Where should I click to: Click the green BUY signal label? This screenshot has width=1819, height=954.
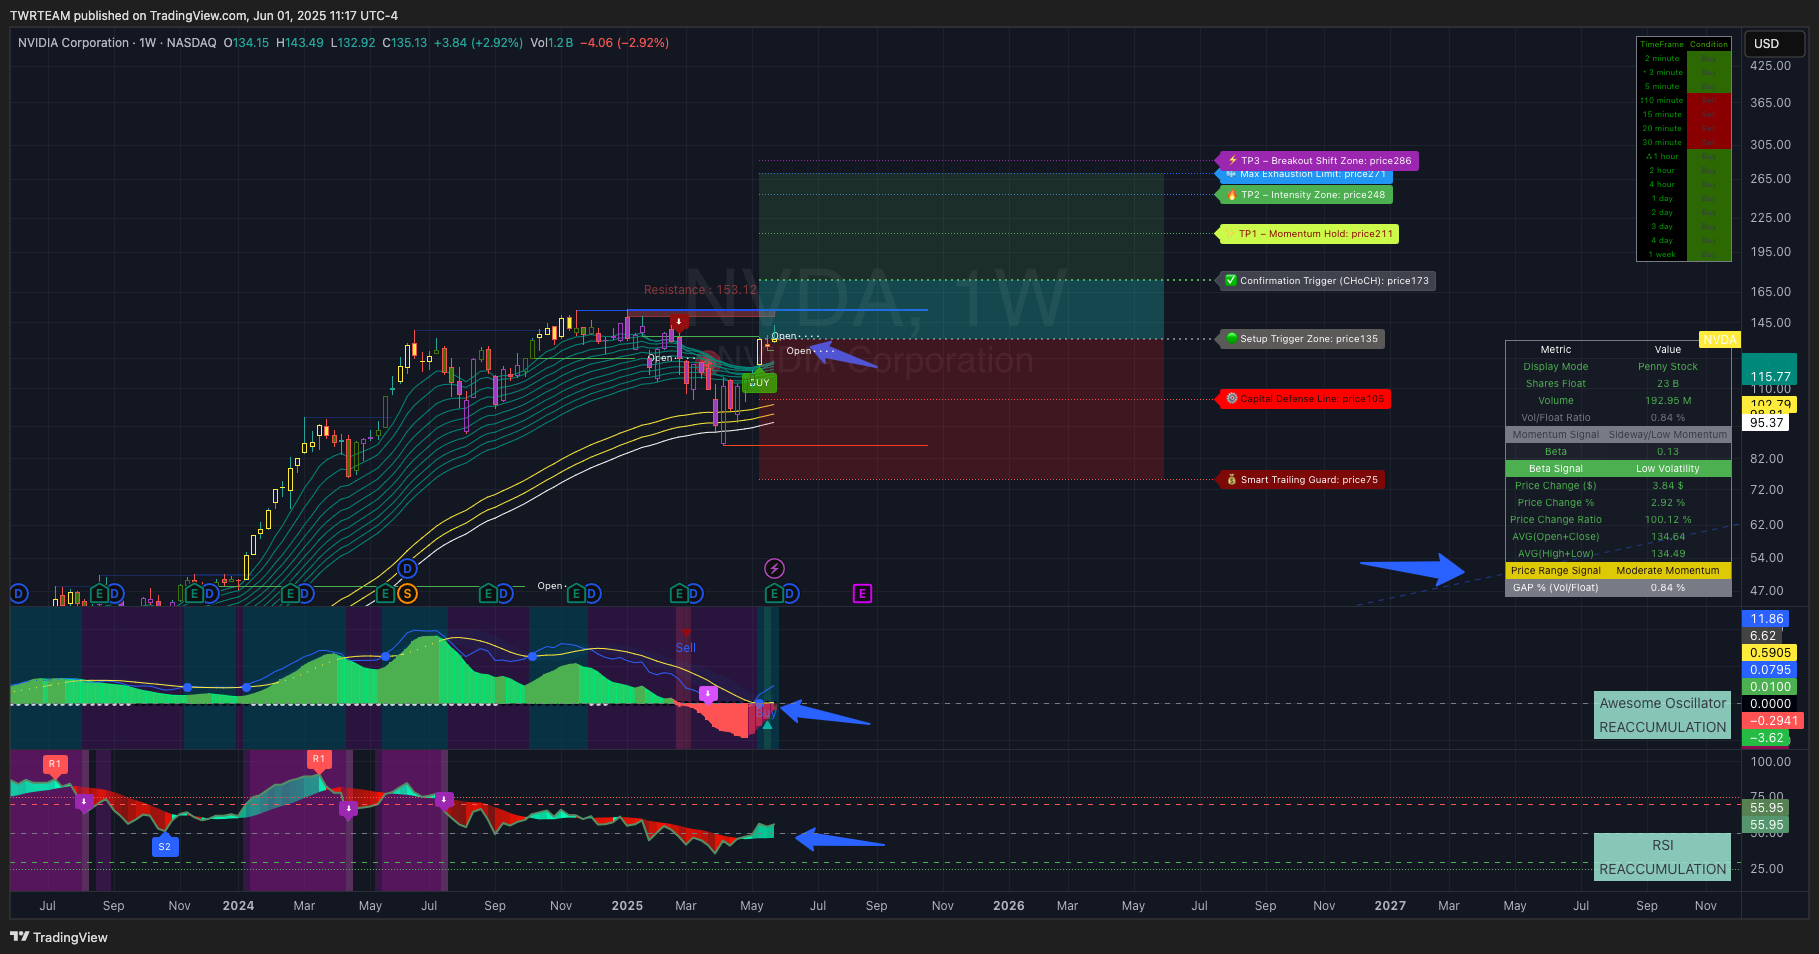(x=759, y=382)
